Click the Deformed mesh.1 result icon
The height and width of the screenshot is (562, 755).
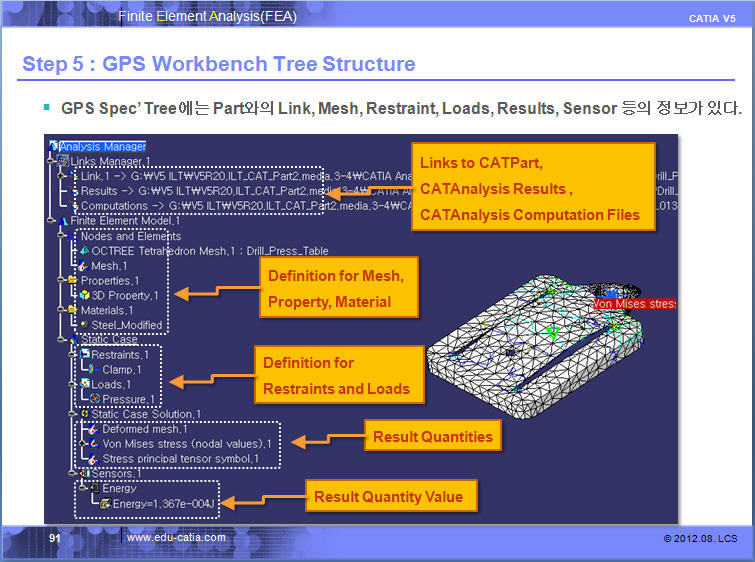click(x=92, y=429)
